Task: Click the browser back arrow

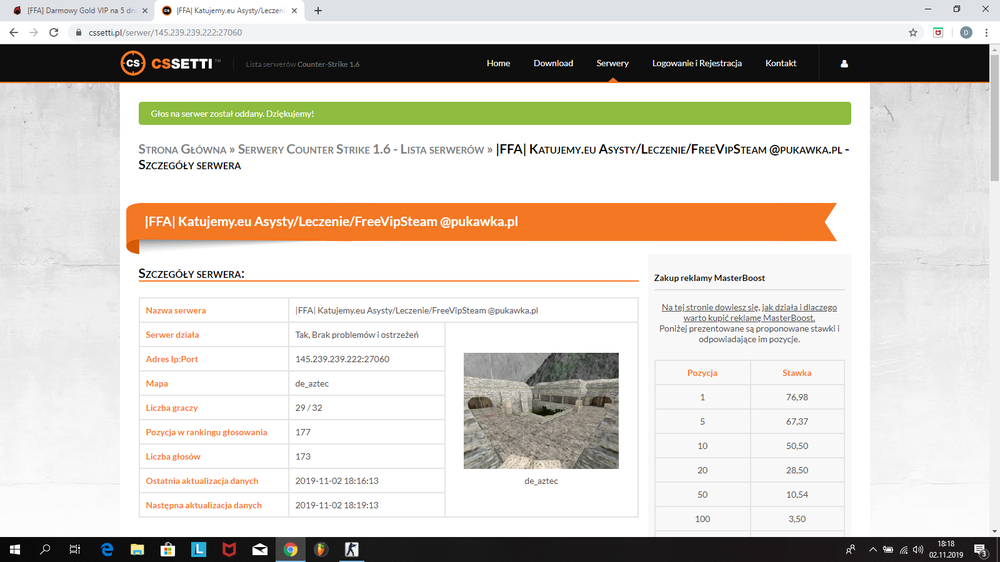Action: pos(13,33)
